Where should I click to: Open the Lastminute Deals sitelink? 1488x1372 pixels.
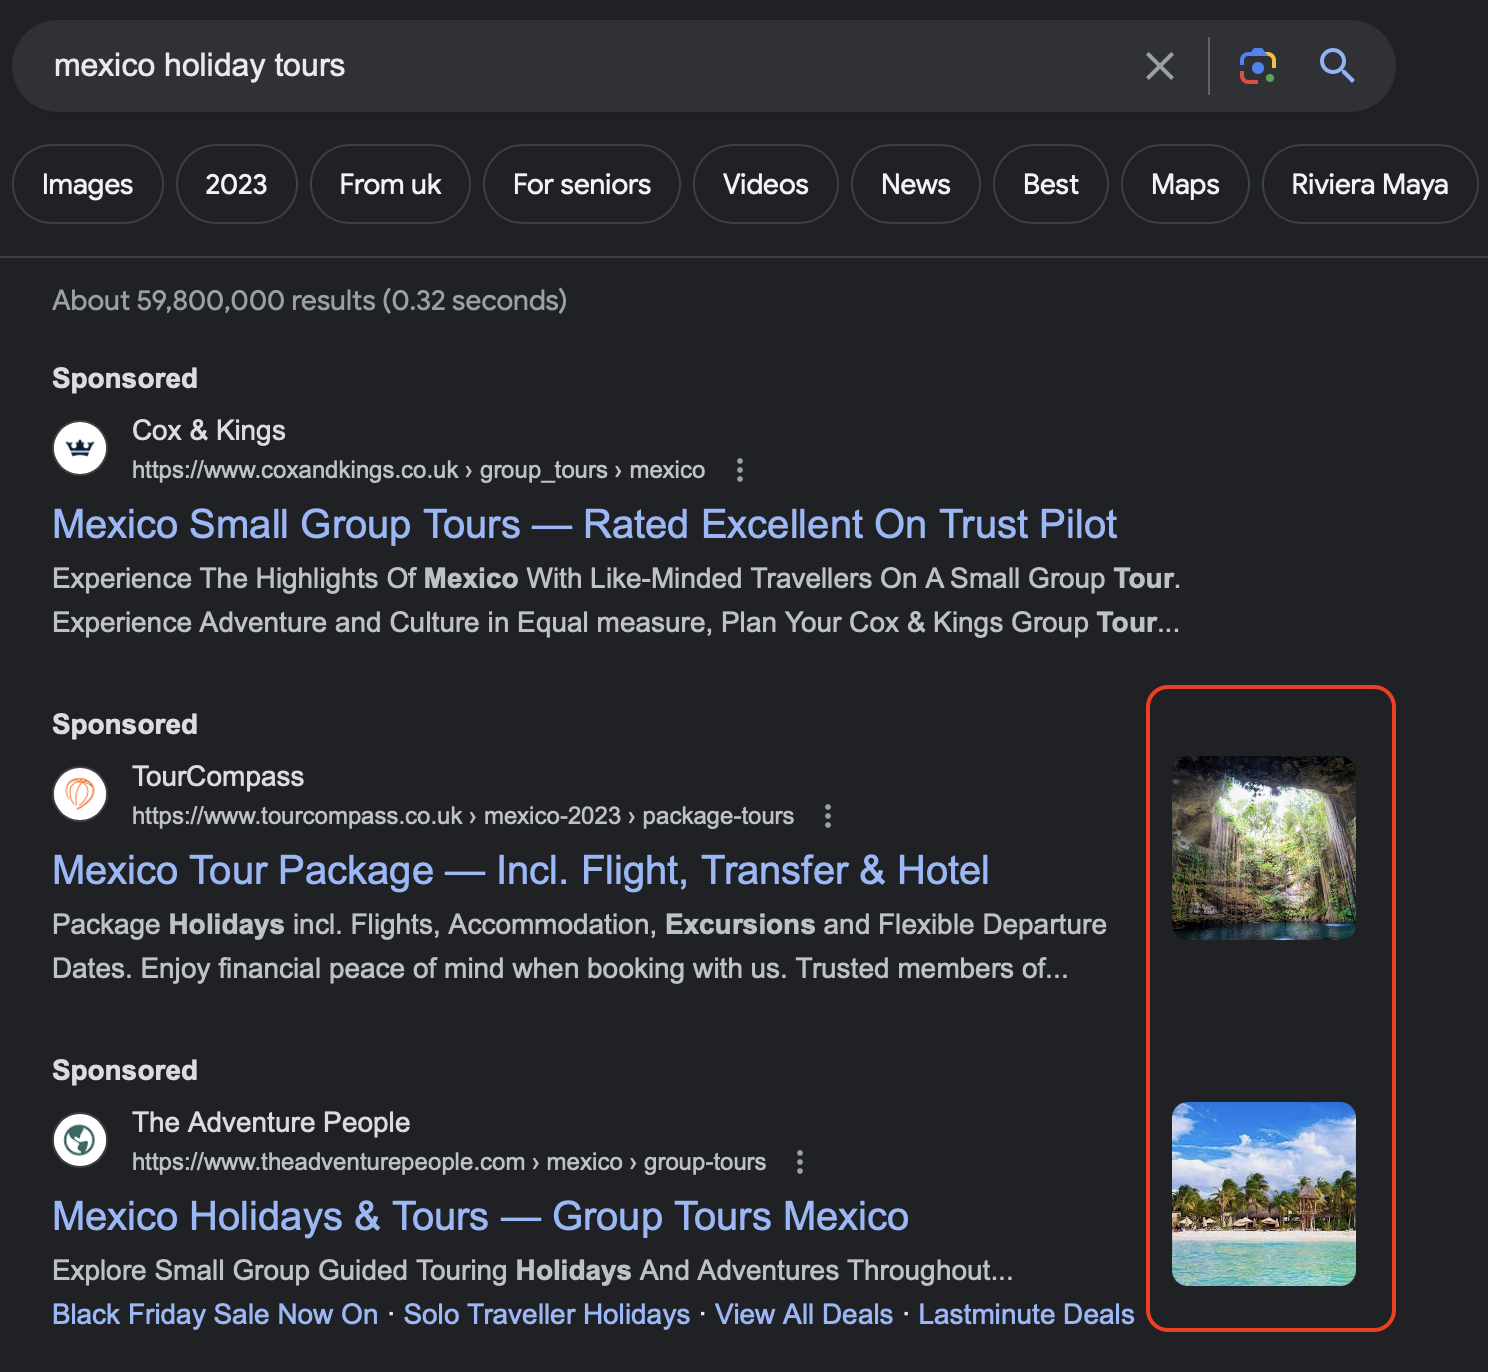(x=1026, y=1314)
